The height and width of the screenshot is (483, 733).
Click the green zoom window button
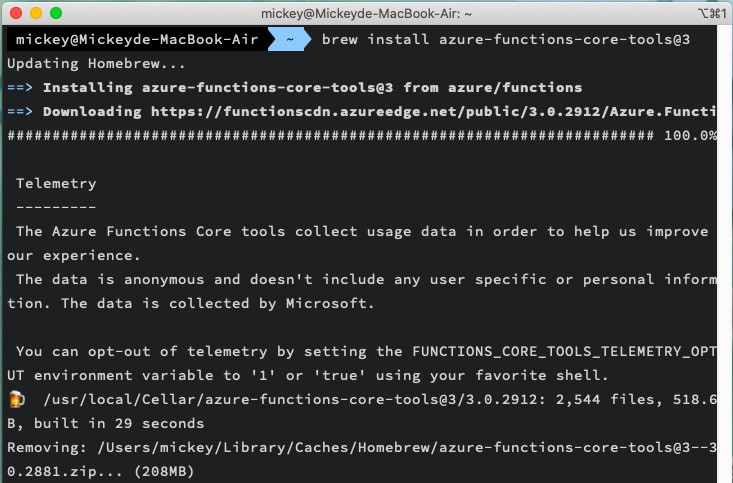pyautogui.click(x=54, y=14)
